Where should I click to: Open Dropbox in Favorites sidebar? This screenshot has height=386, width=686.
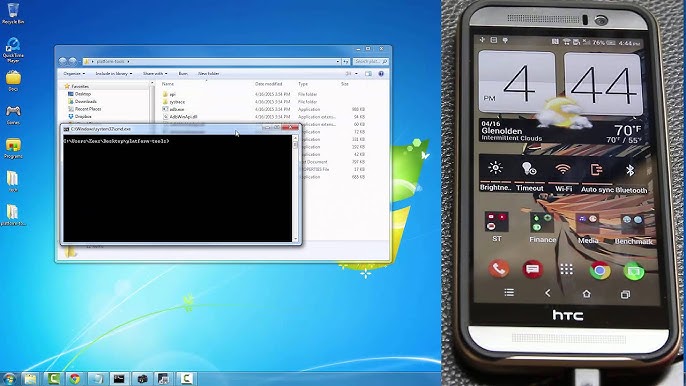click(x=80, y=116)
